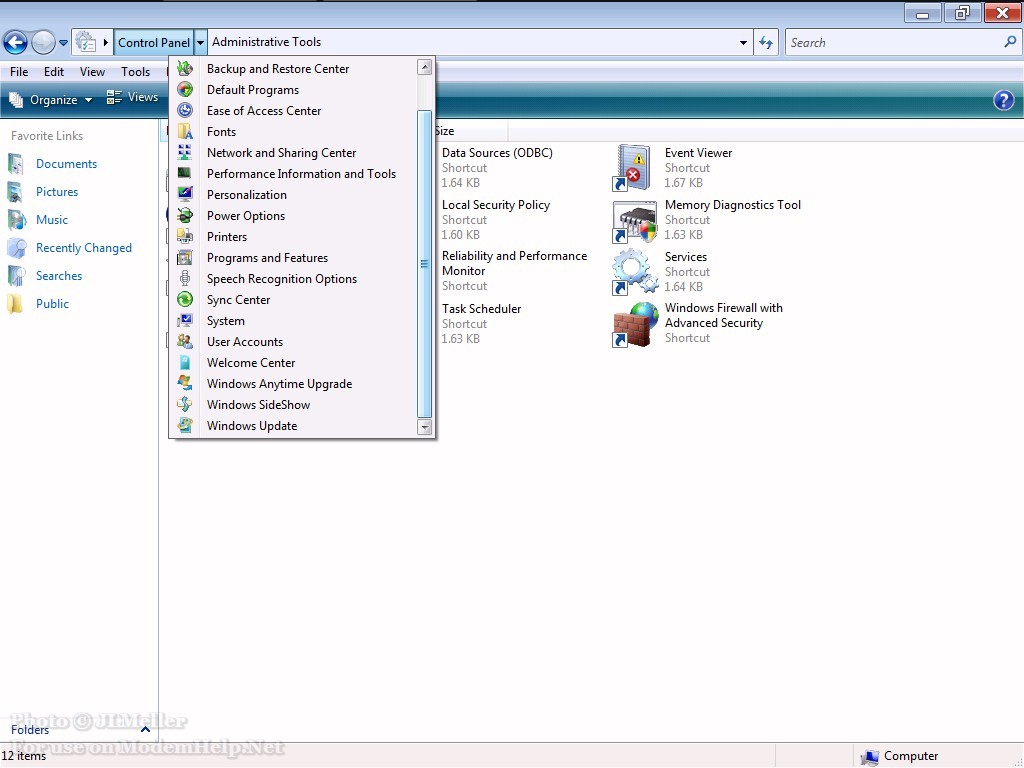
Task: Open the address bar history dropdown
Action: [x=743, y=42]
